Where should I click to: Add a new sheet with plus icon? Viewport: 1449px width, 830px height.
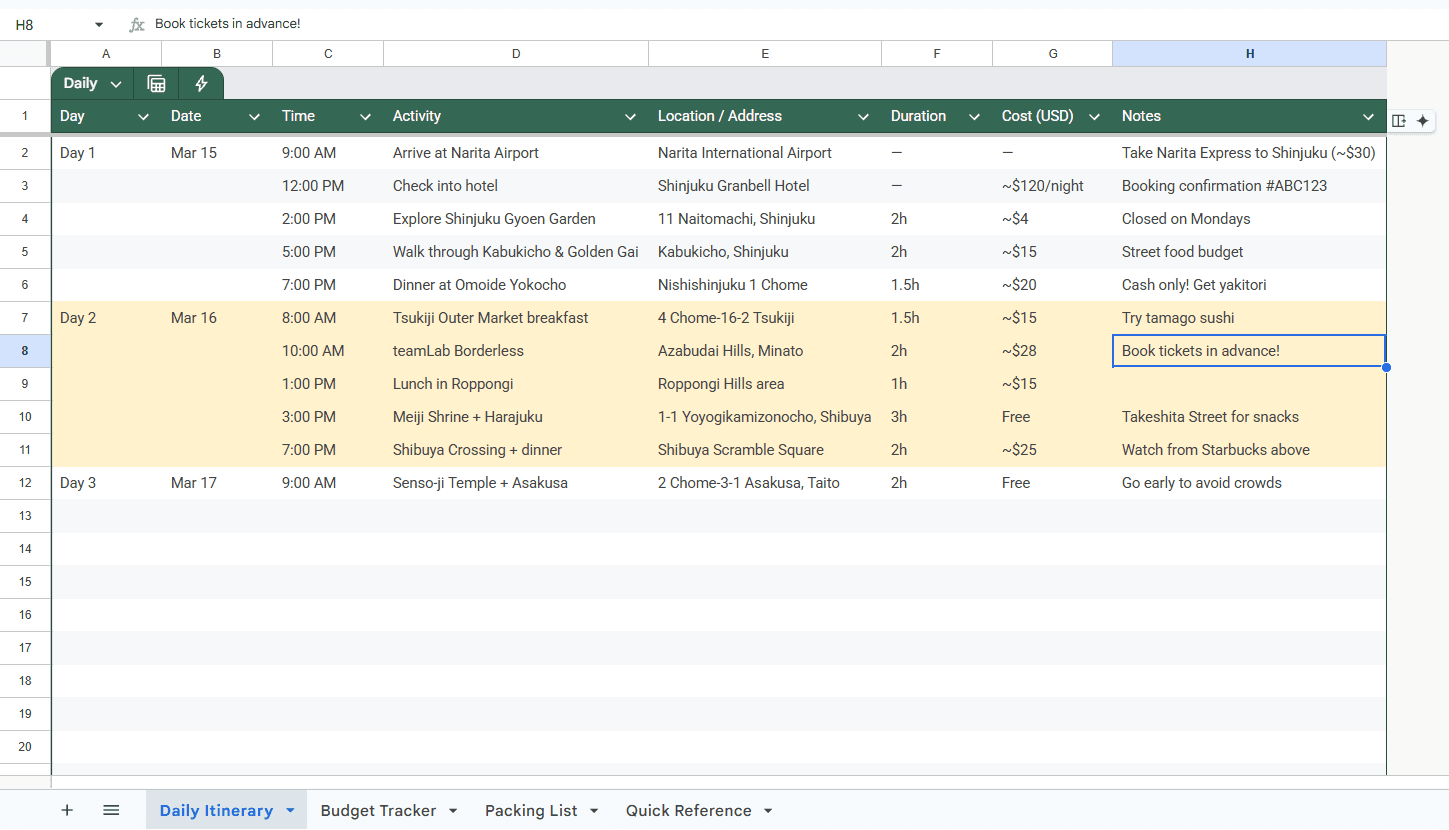coord(67,810)
